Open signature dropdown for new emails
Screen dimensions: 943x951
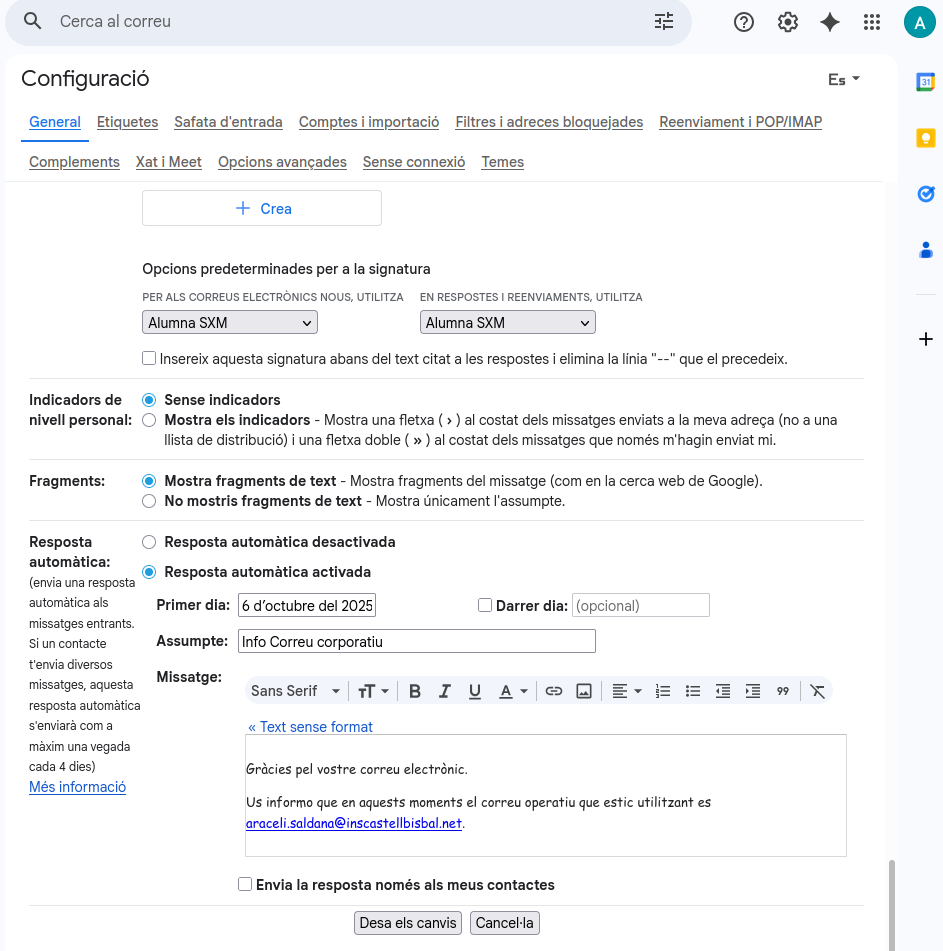pyautogui.click(x=230, y=322)
